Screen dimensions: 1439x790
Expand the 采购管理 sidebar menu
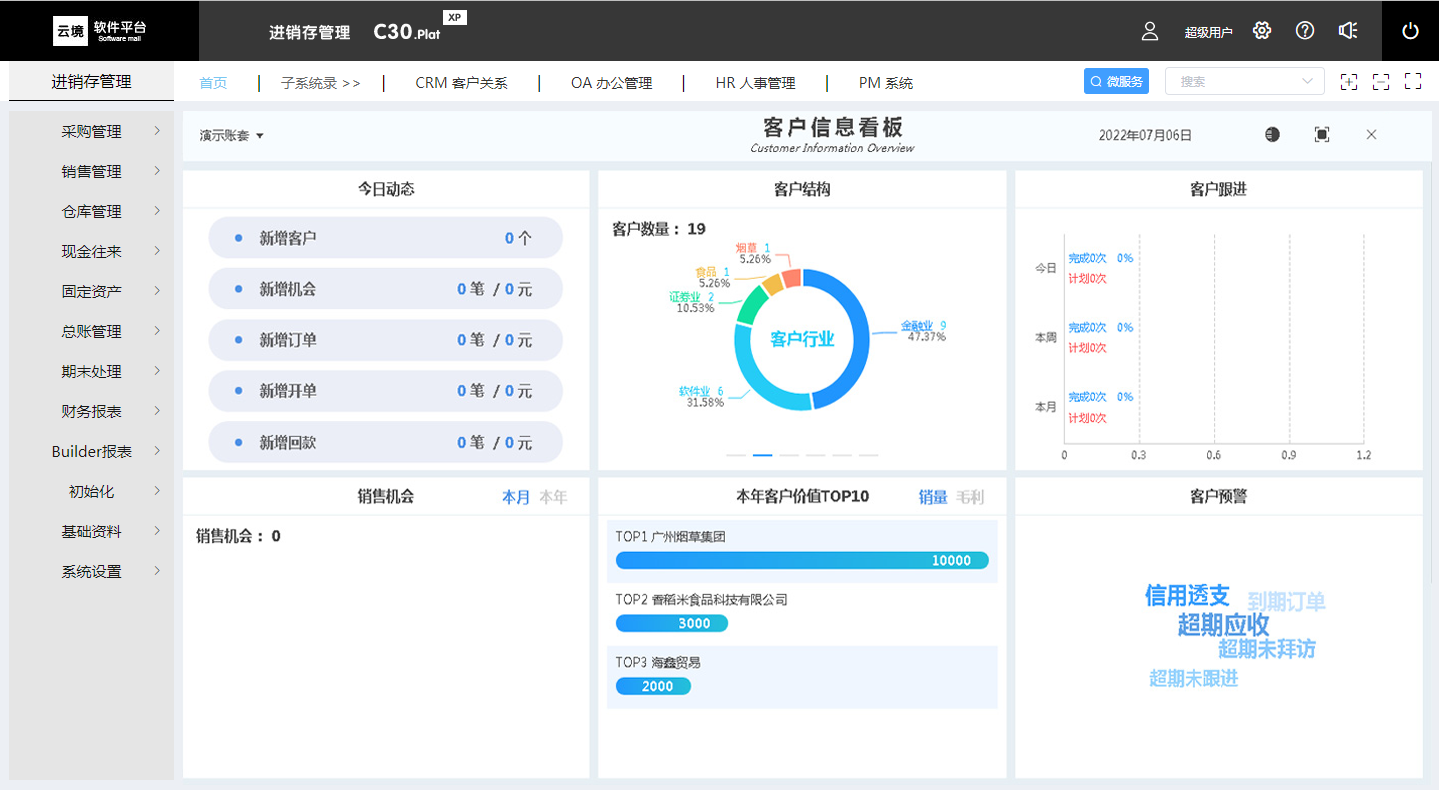tap(92, 132)
